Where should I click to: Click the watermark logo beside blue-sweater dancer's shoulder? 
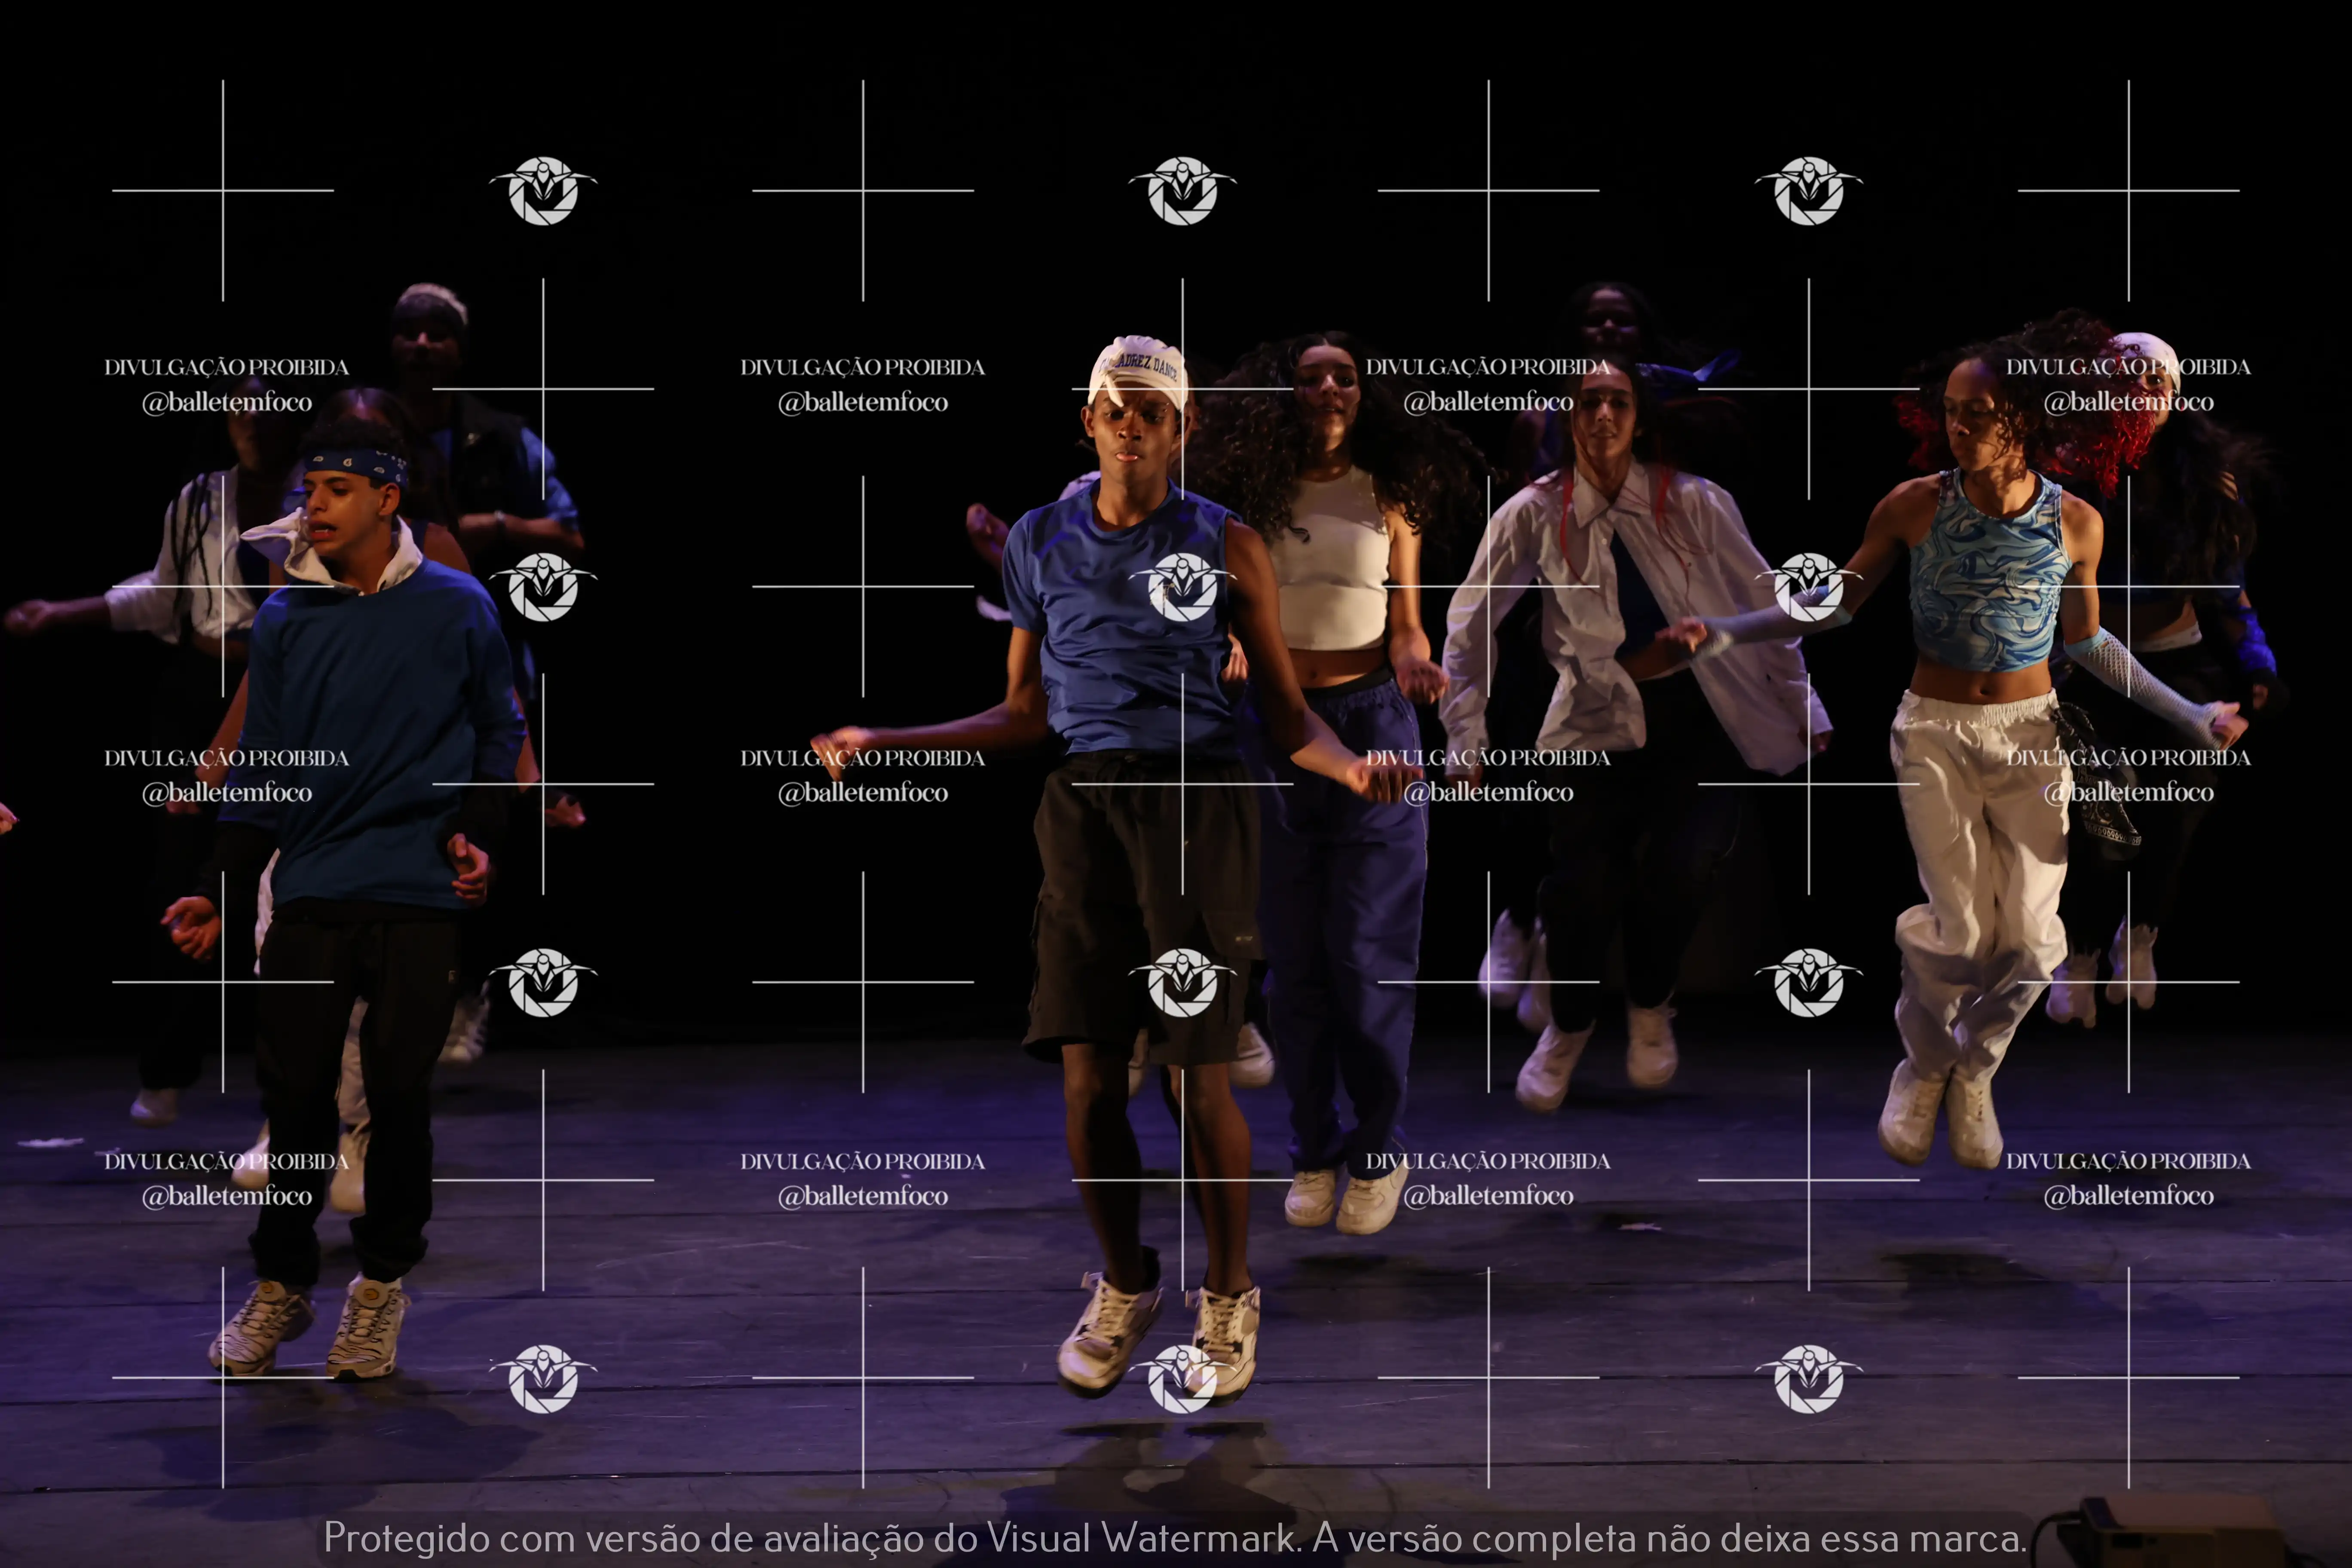[x=543, y=586]
